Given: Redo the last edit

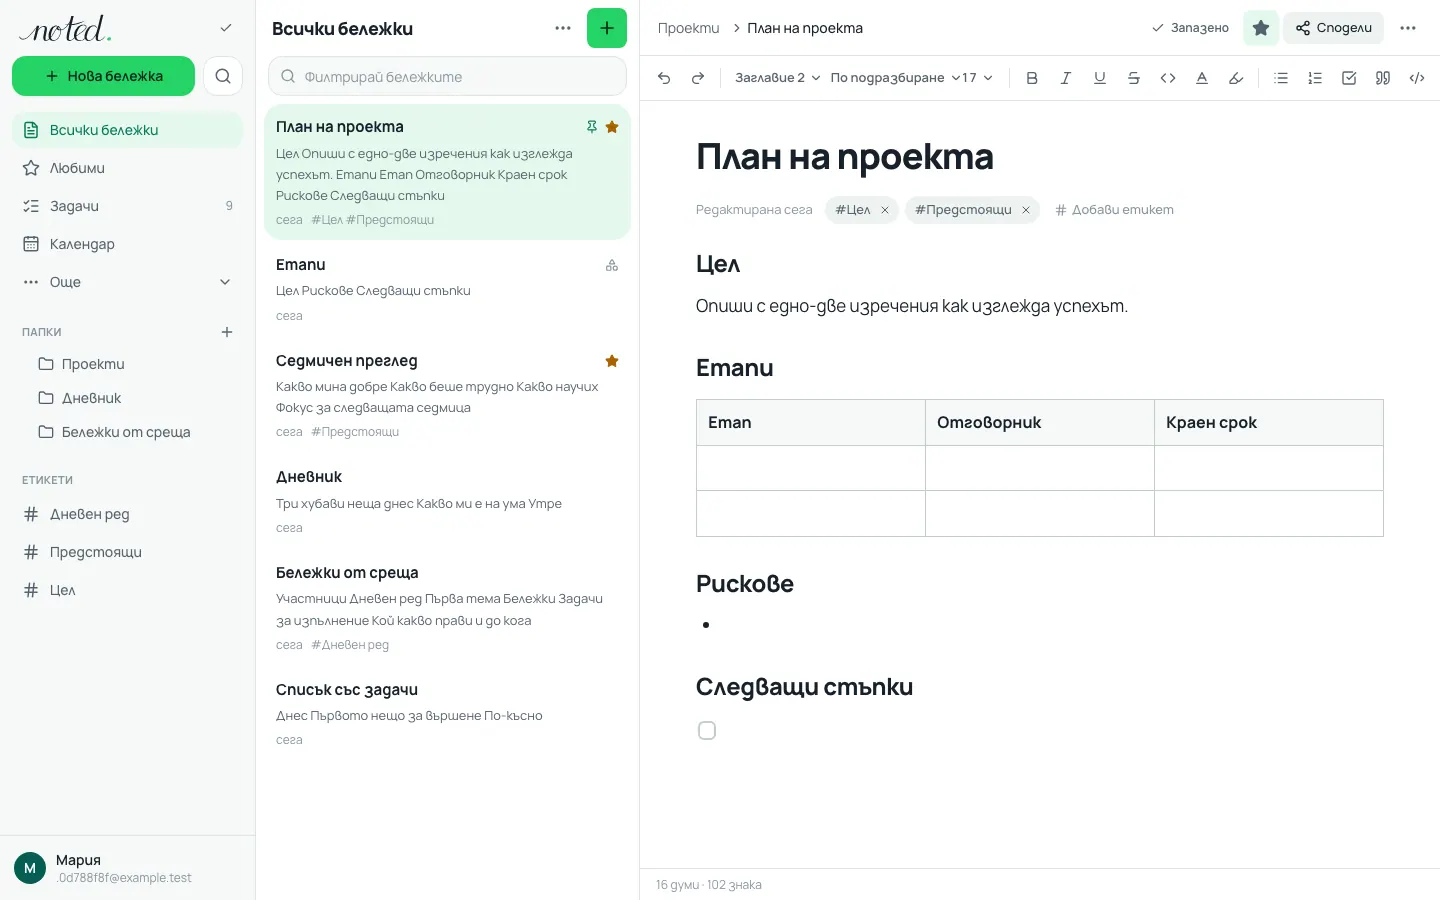Looking at the screenshot, I should (x=698, y=78).
